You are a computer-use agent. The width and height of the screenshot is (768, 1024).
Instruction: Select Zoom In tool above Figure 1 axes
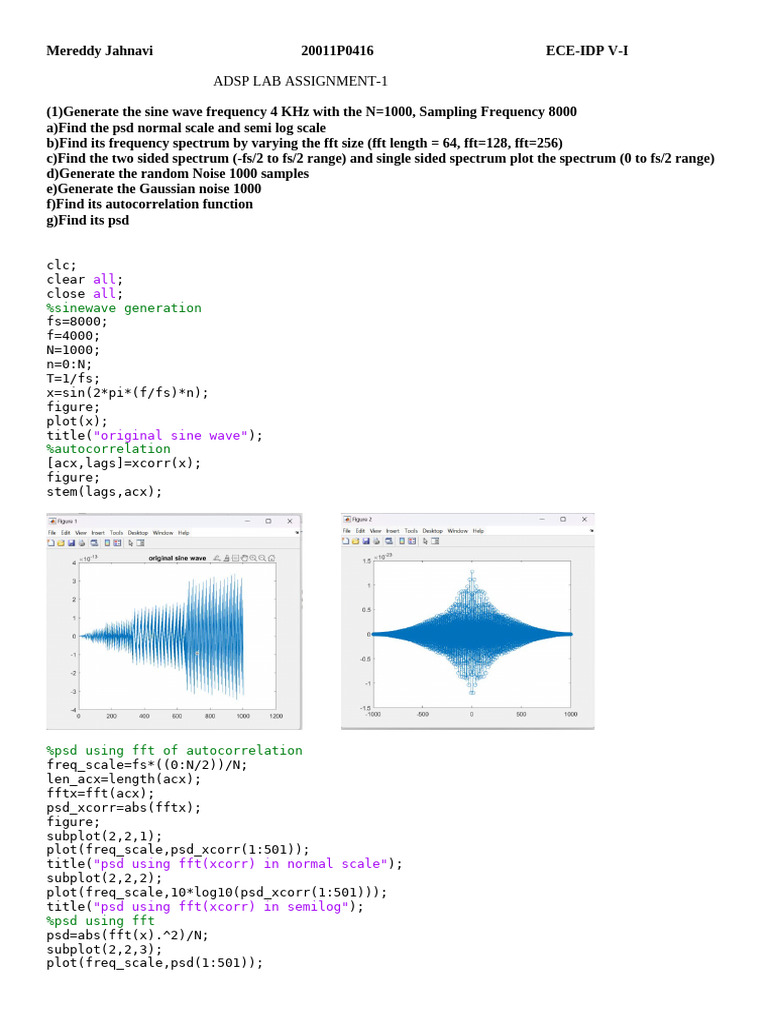click(x=253, y=558)
